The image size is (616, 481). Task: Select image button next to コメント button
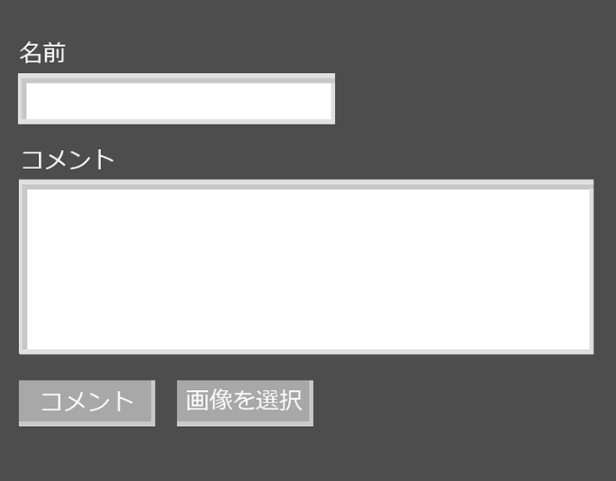pyautogui.click(x=245, y=403)
